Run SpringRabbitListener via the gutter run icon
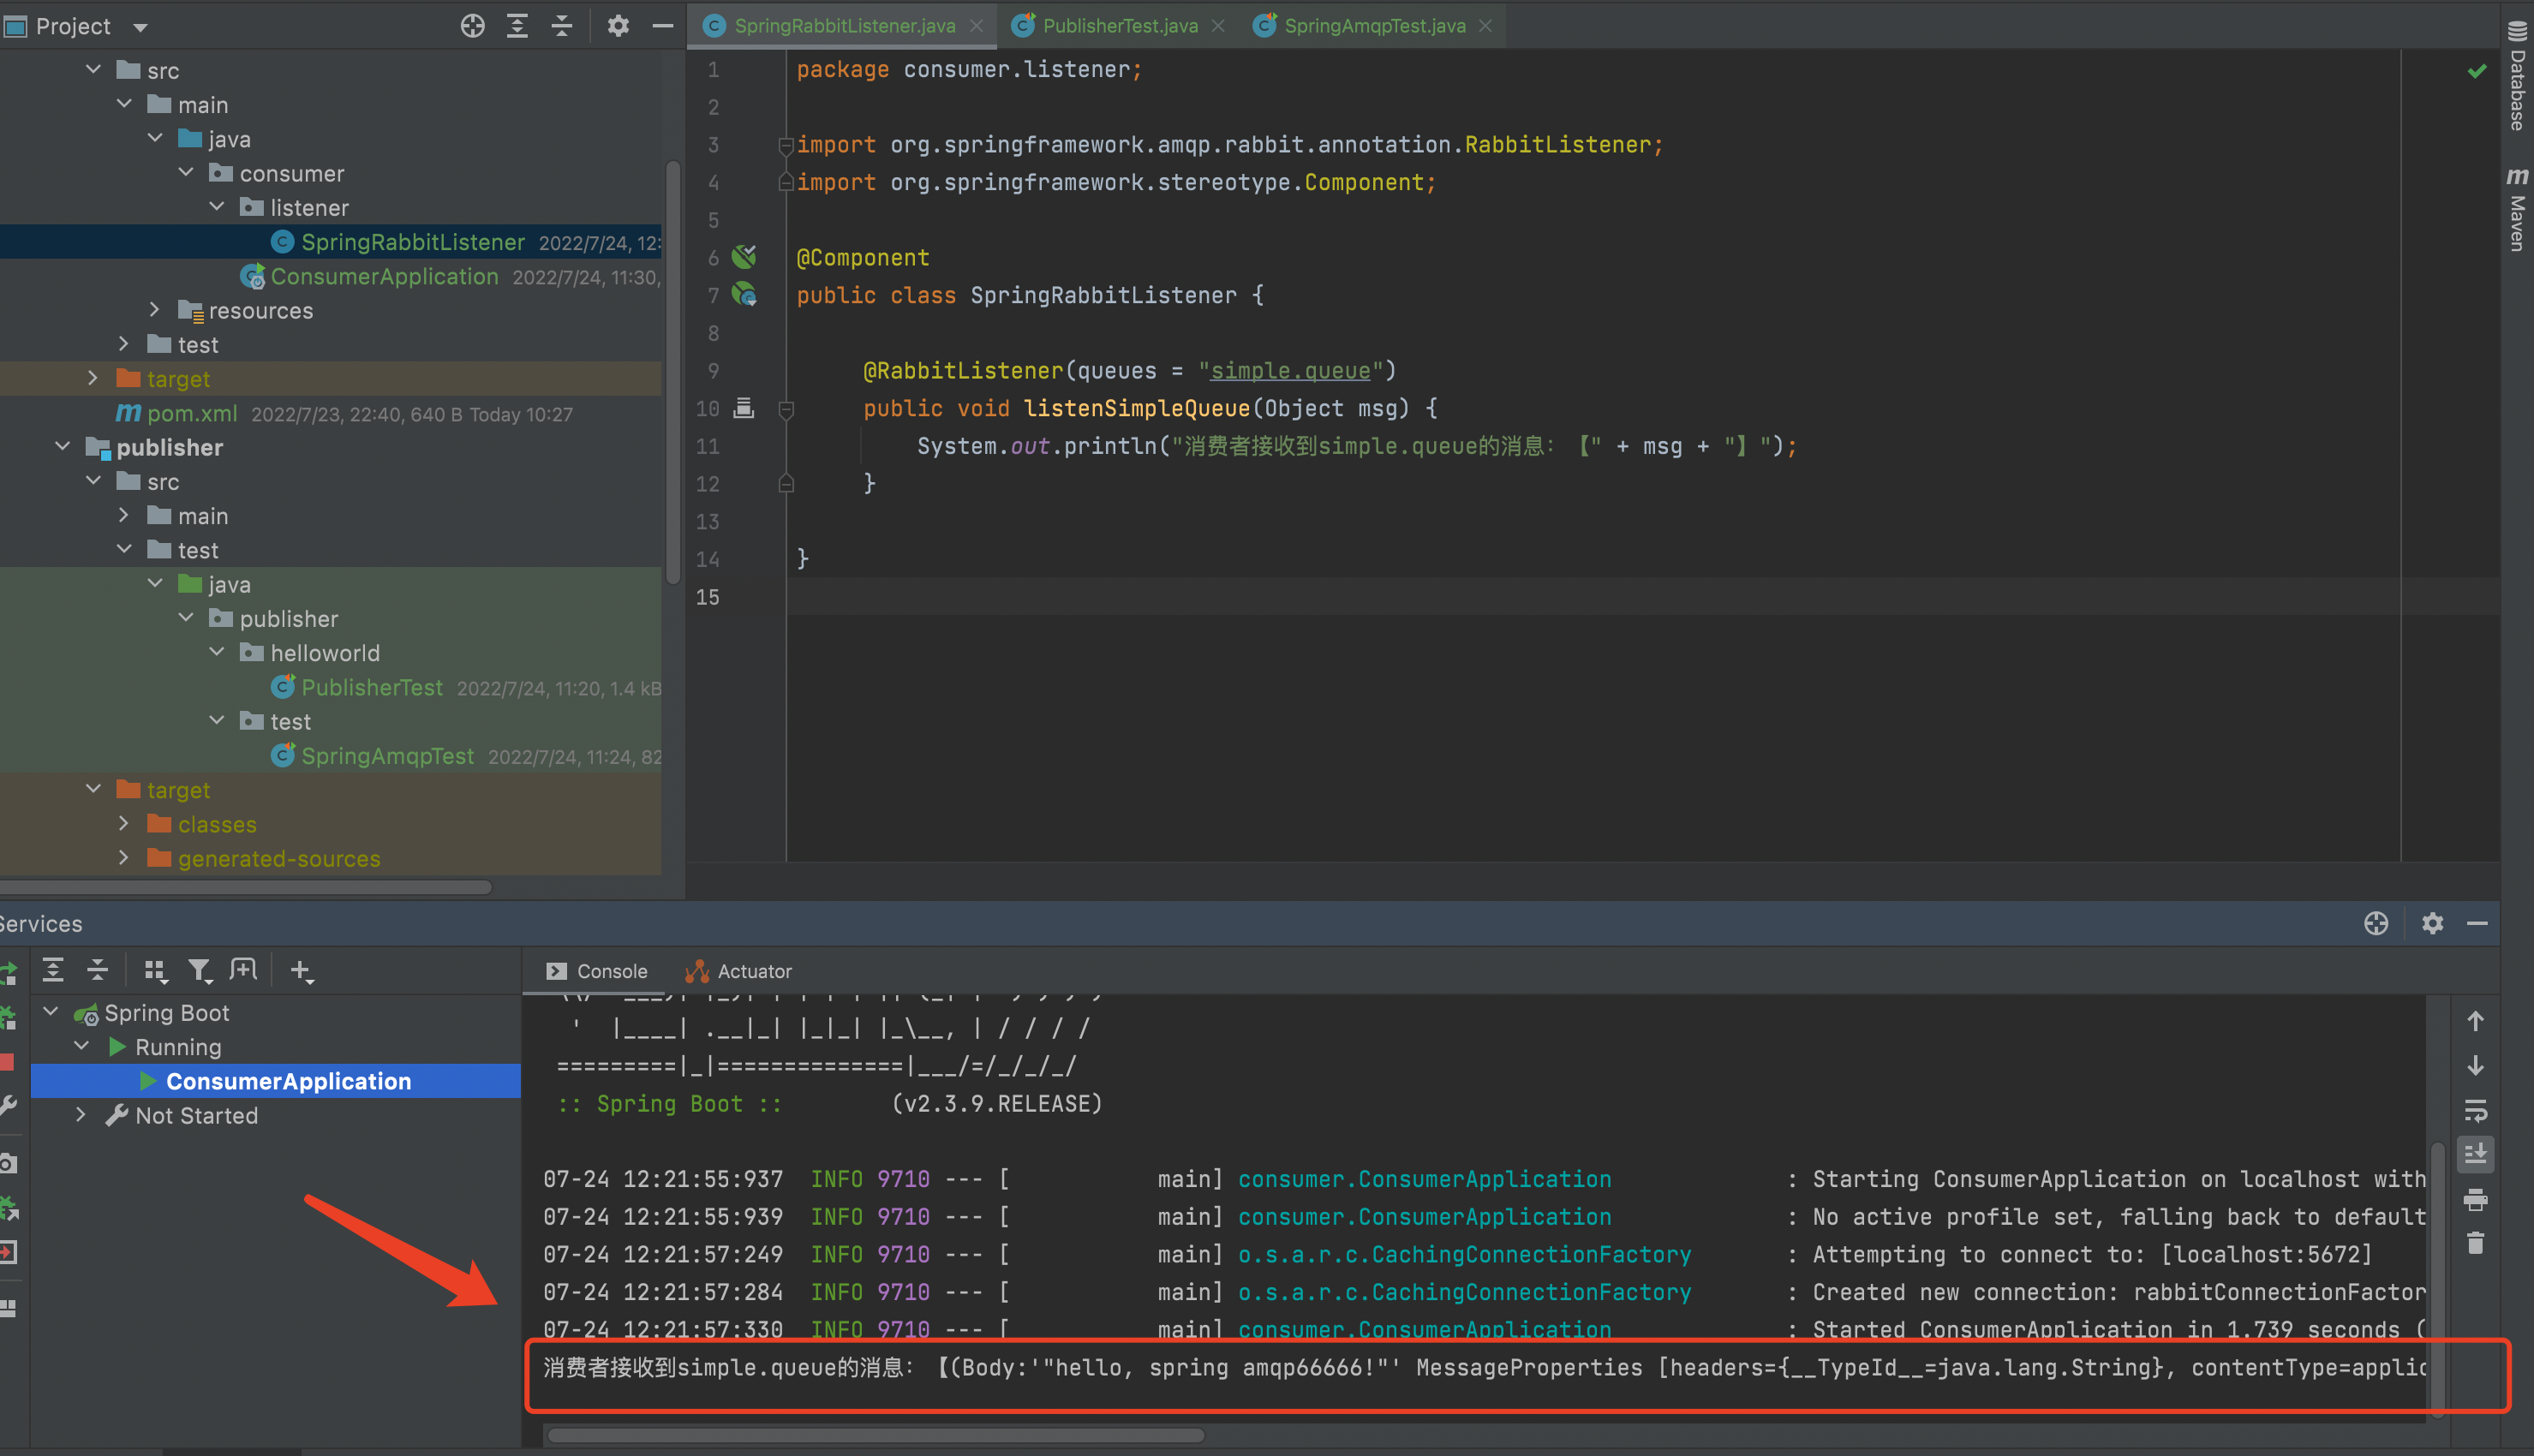Image resolution: width=2534 pixels, height=1456 pixels. click(x=744, y=295)
